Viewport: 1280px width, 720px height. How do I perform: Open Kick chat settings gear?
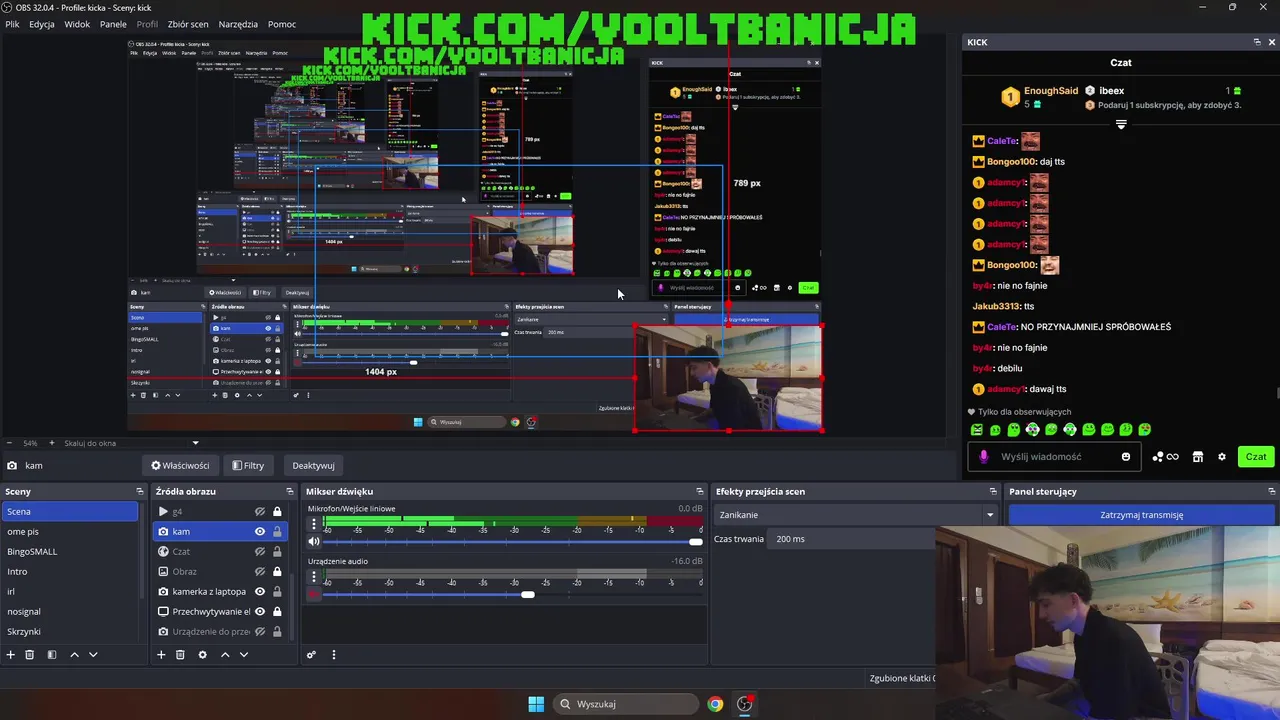(1221, 457)
